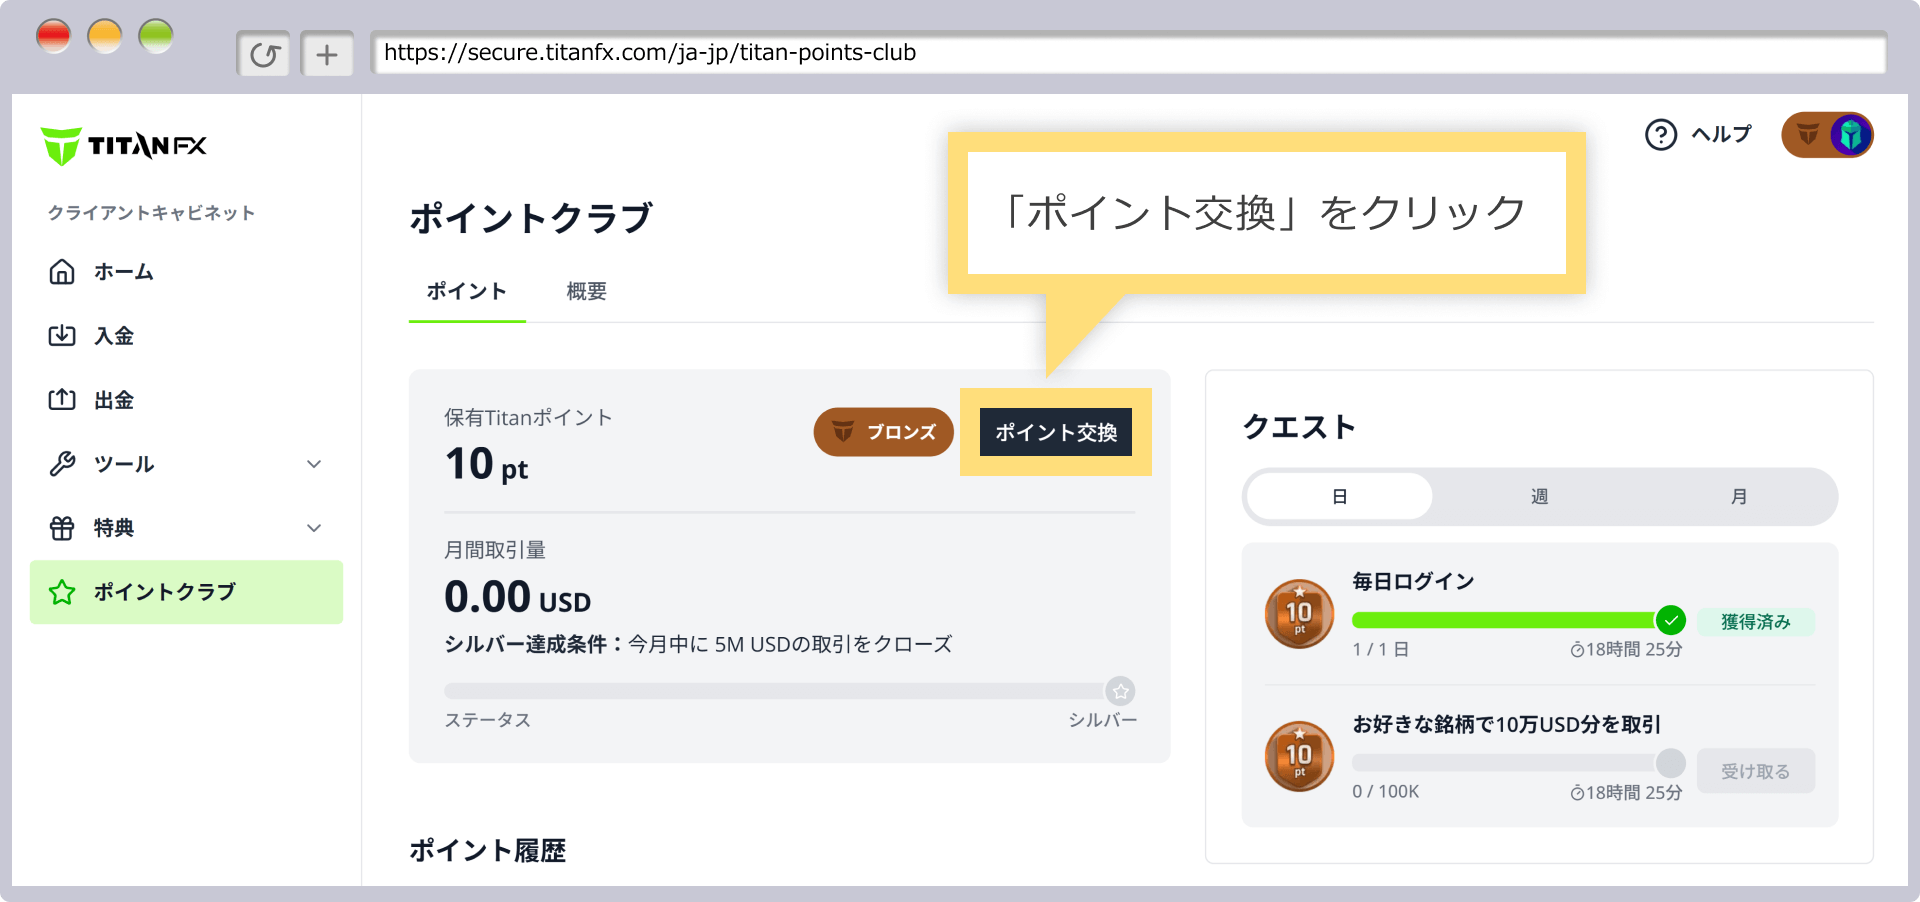Select the 月 period option
The image size is (1920, 902).
[x=1738, y=496]
